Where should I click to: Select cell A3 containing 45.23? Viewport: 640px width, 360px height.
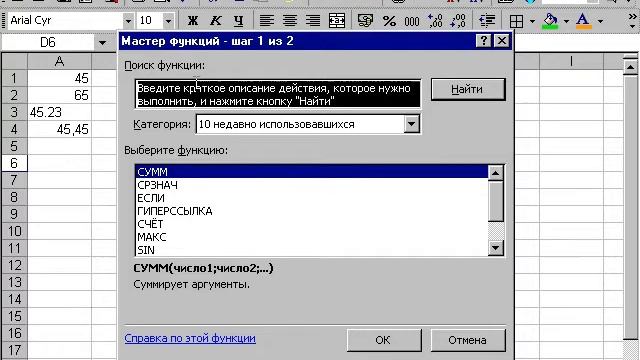point(60,112)
